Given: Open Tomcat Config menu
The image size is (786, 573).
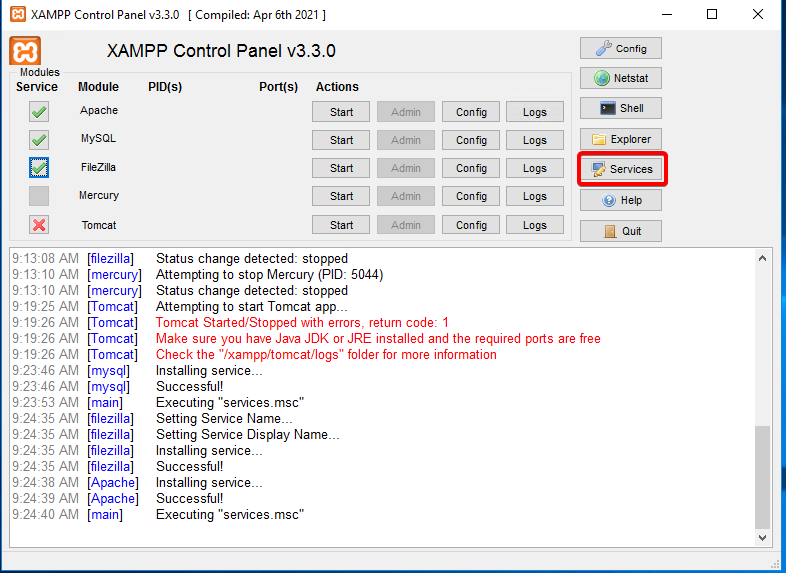Looking at the screenshot, I should point(471,225).
